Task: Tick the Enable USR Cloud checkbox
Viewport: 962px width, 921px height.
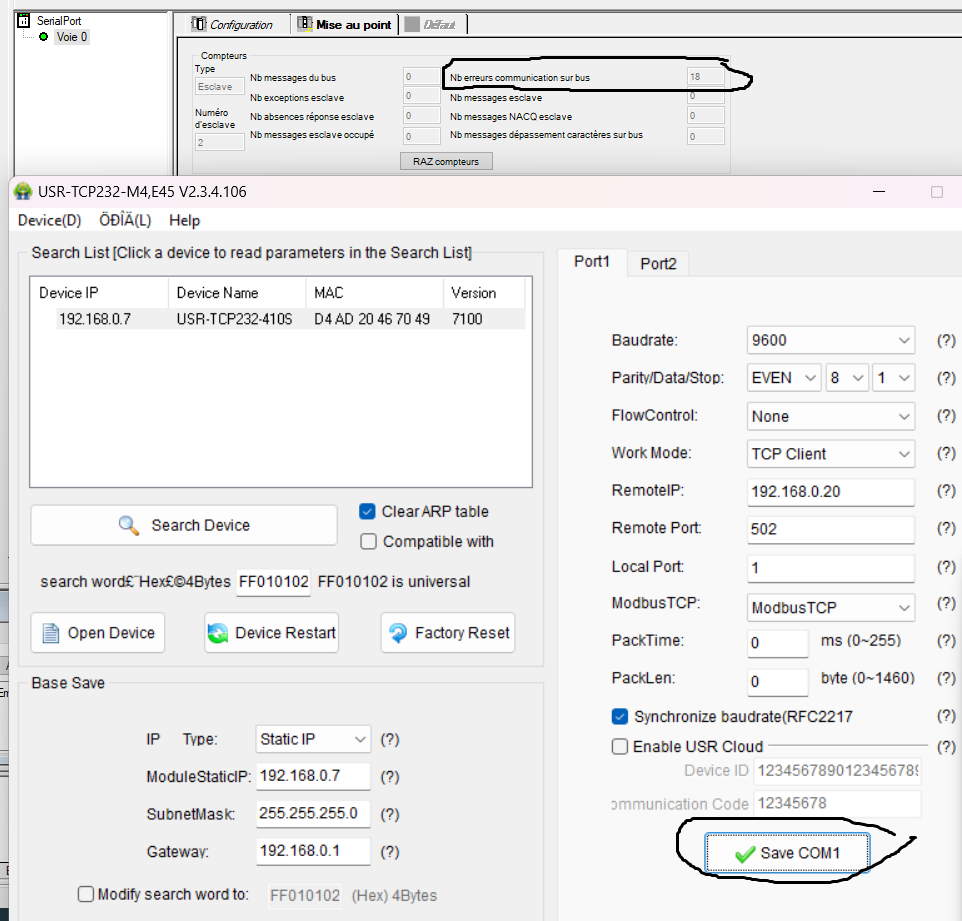Action: point(620,747)
